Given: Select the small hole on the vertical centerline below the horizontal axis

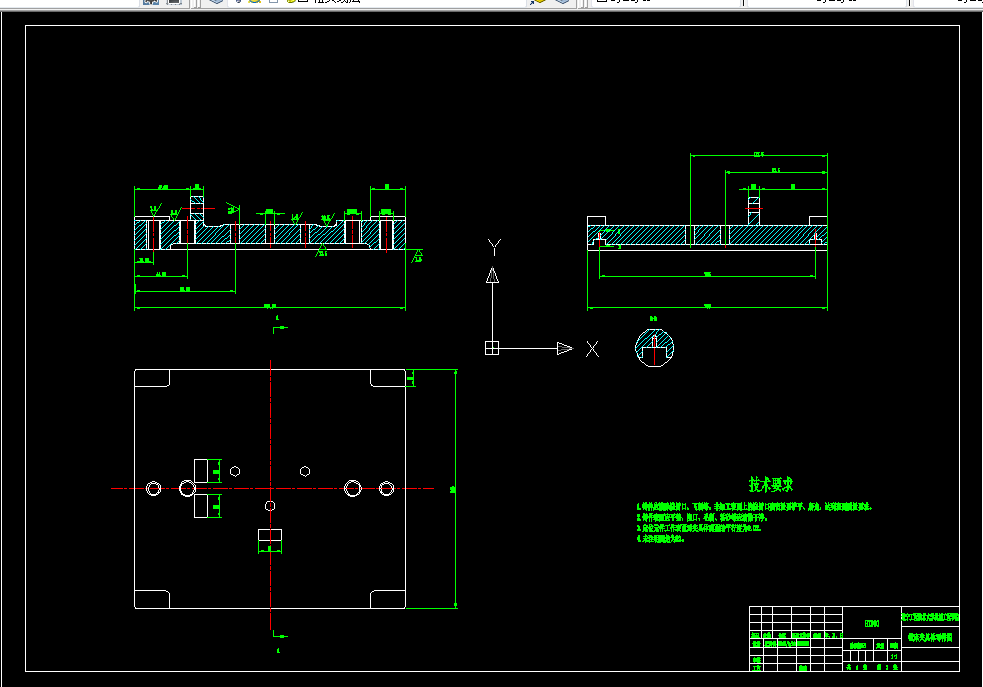Looking at the screenshot, I should 270,506.
